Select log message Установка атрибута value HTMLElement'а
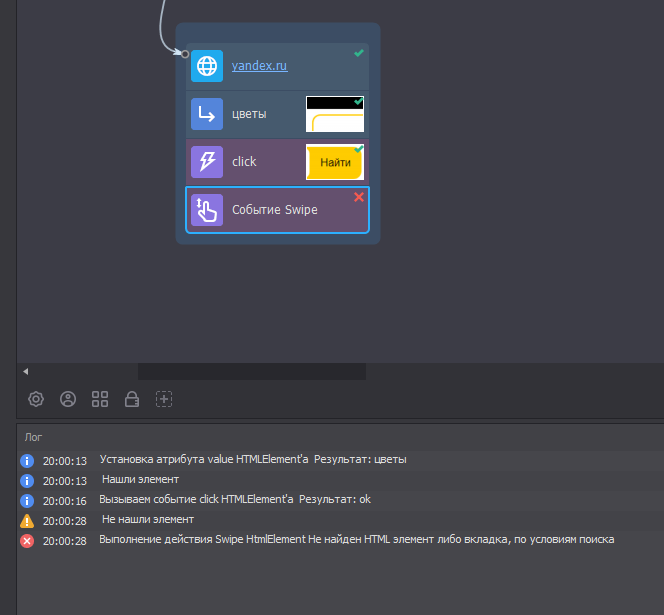This screenshot has width=664, height=615. (253, 460)
